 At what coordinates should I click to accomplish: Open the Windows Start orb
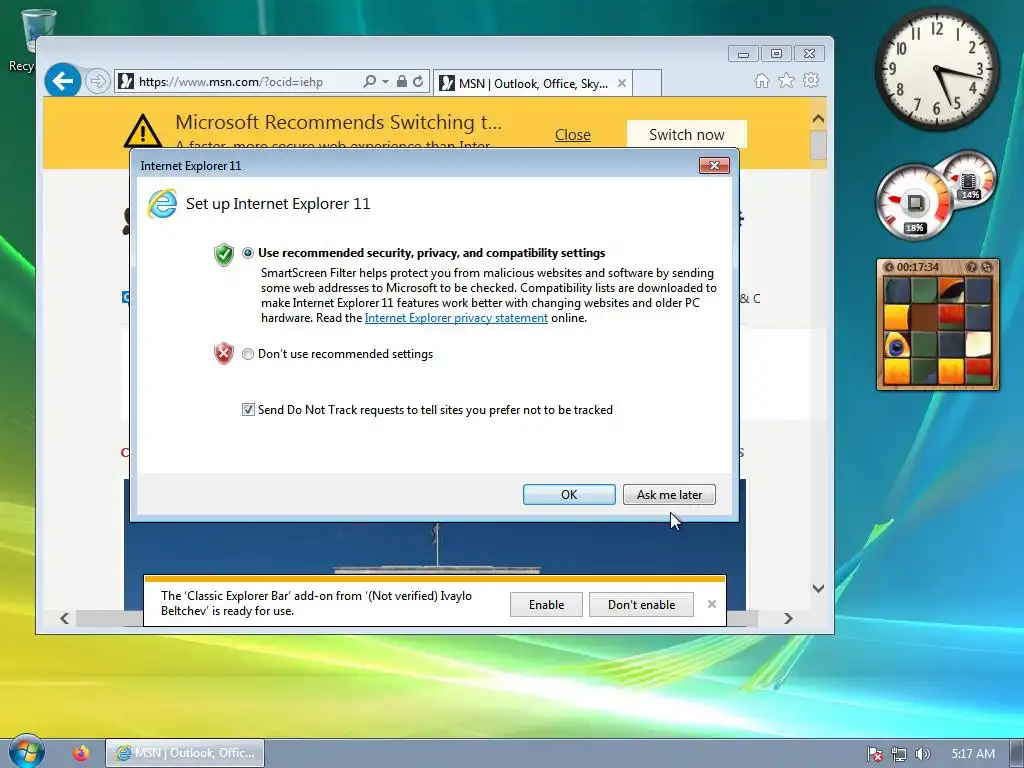pyautogui.click(x=26, y=752)
